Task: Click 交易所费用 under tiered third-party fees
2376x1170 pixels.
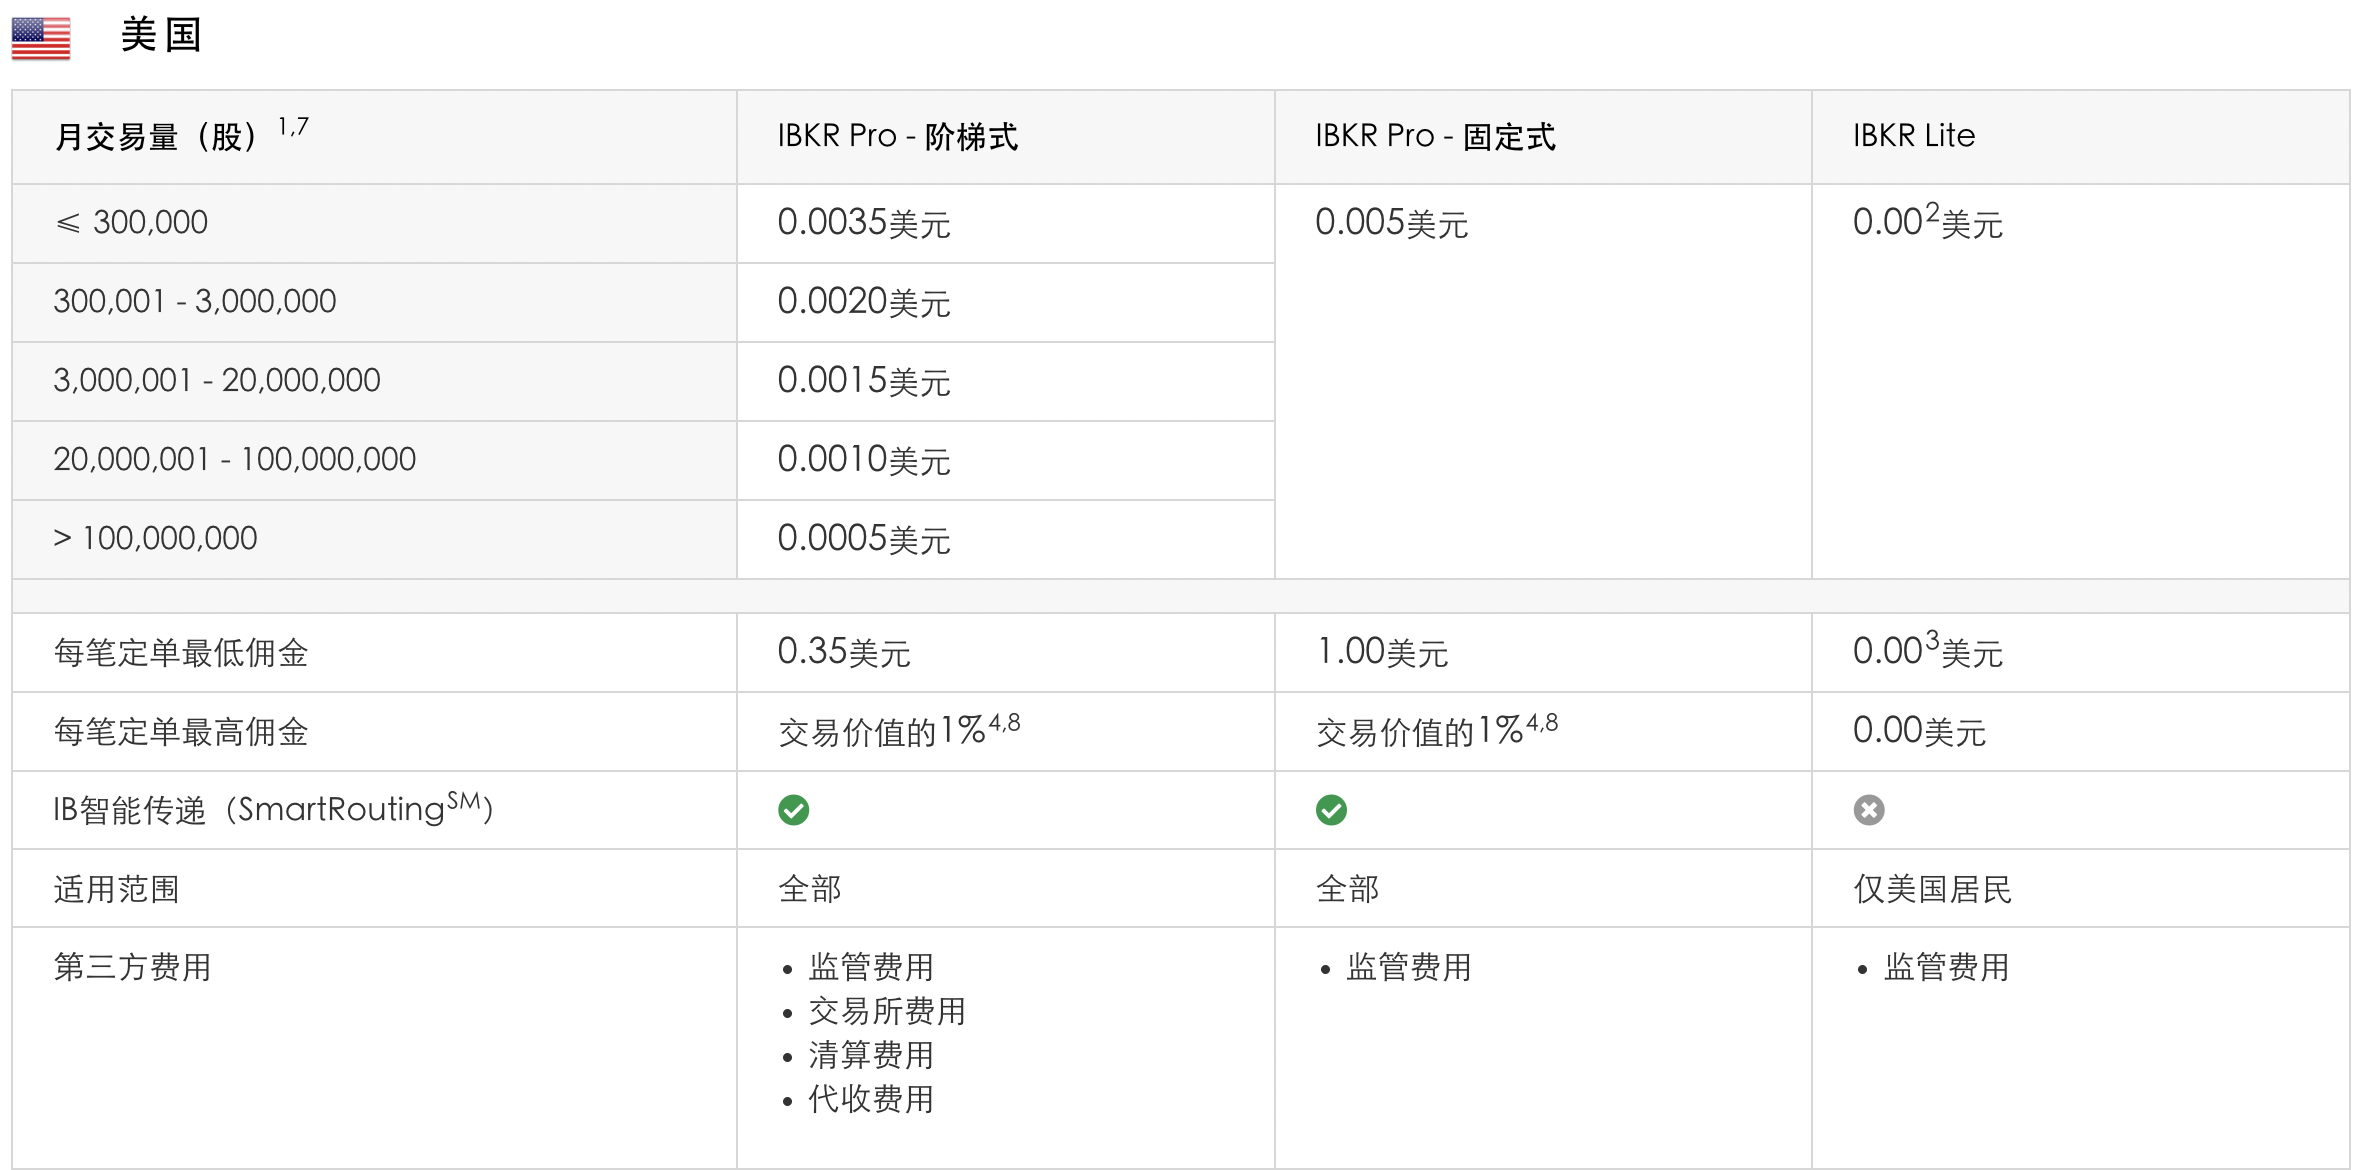Action: point(887,1011)
